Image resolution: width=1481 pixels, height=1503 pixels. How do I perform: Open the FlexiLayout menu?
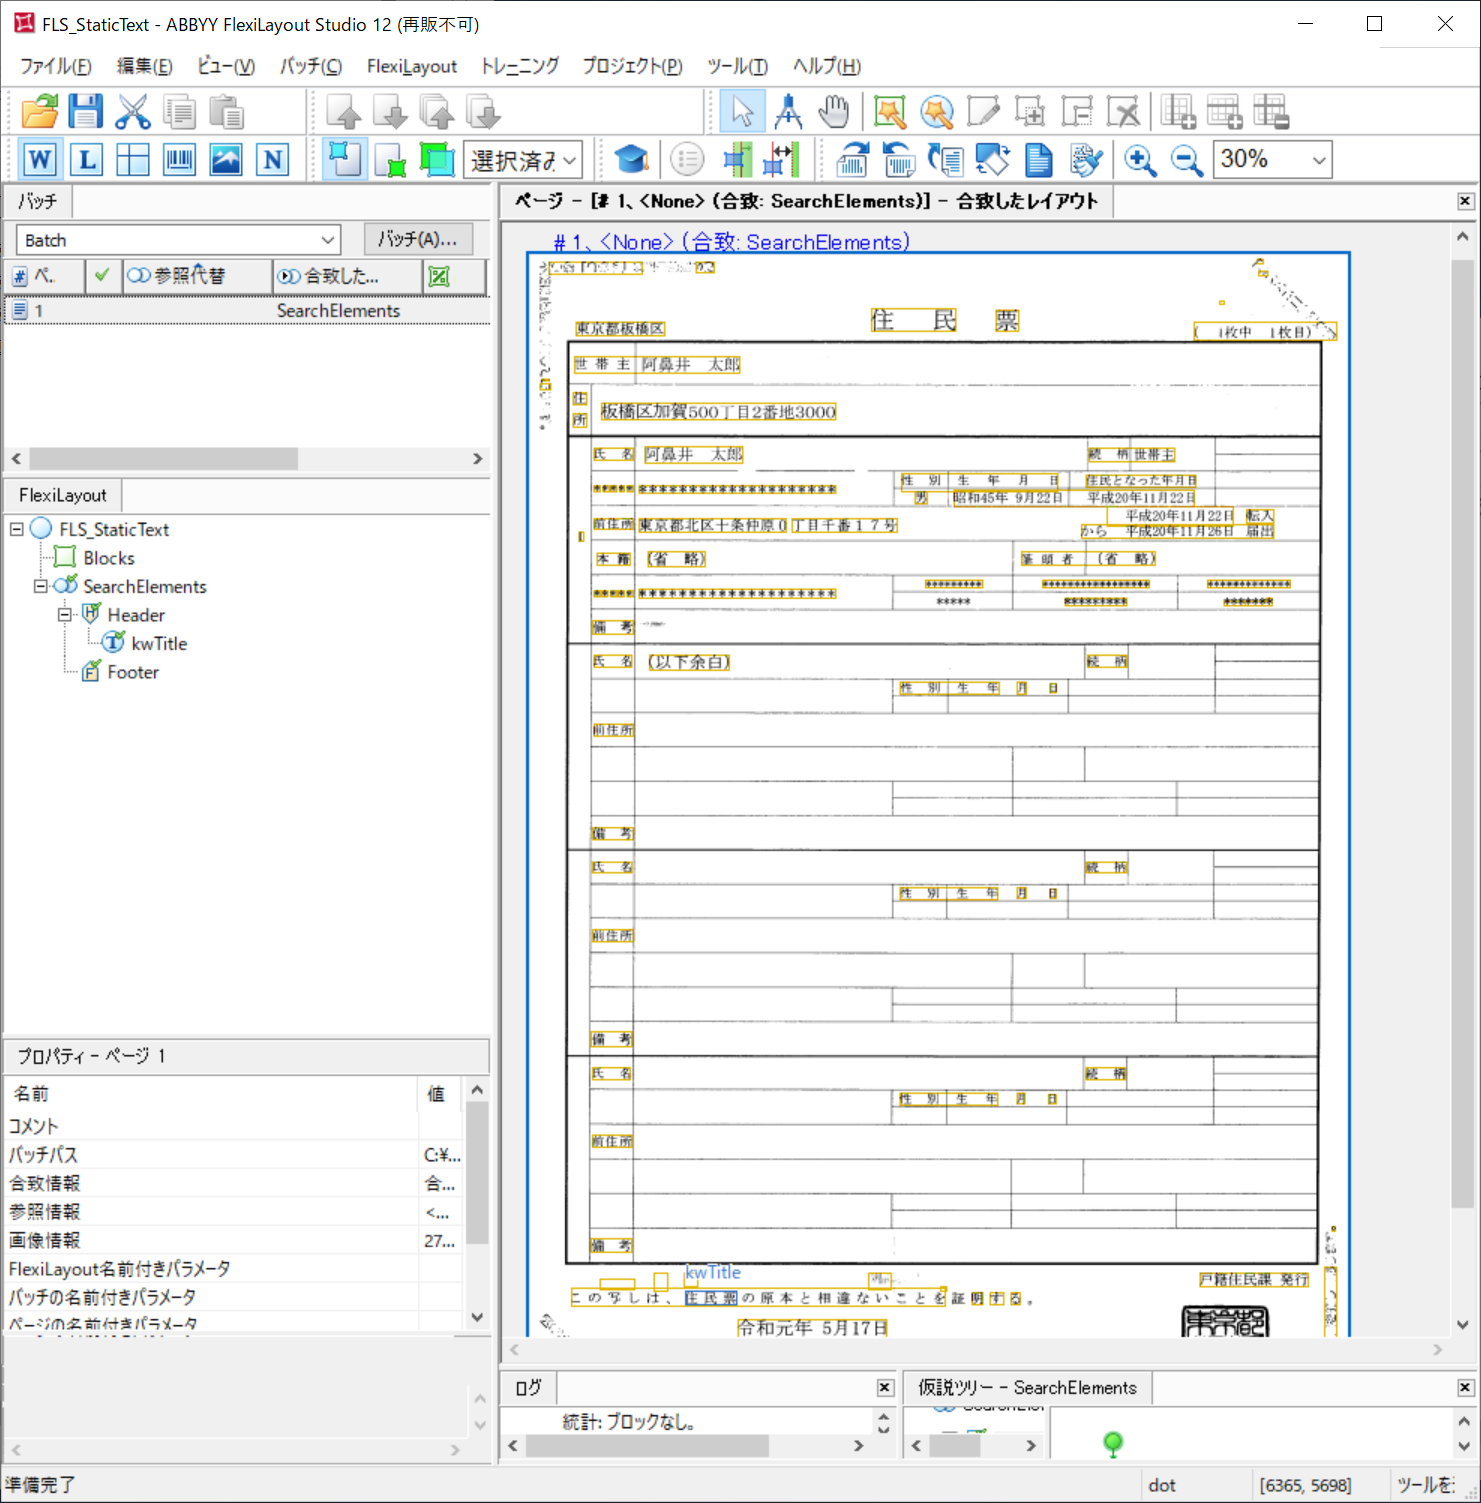(412, 66)
